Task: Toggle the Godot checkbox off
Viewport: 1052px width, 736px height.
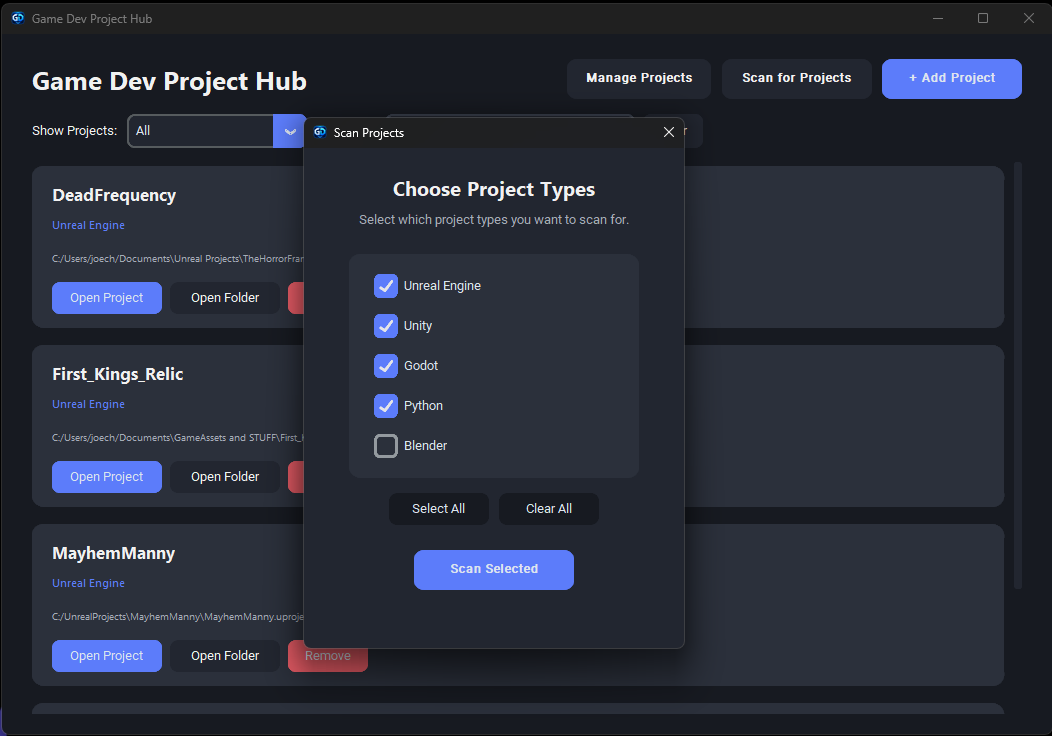Action: (386, 366)
